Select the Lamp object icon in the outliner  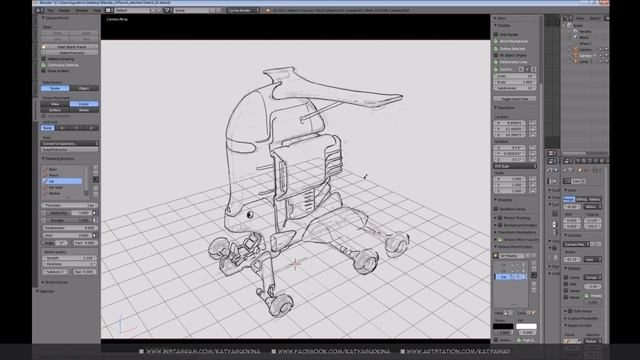576,61
